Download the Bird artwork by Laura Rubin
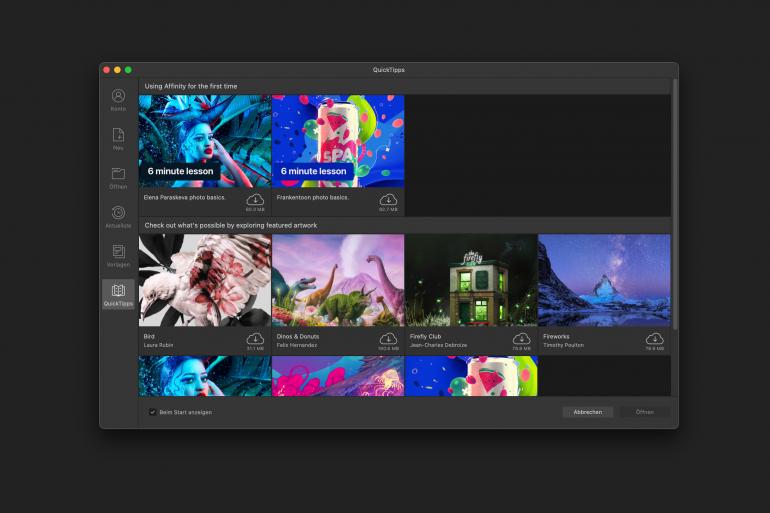Viewport: 770px width, 513px height. coord(255,339)
